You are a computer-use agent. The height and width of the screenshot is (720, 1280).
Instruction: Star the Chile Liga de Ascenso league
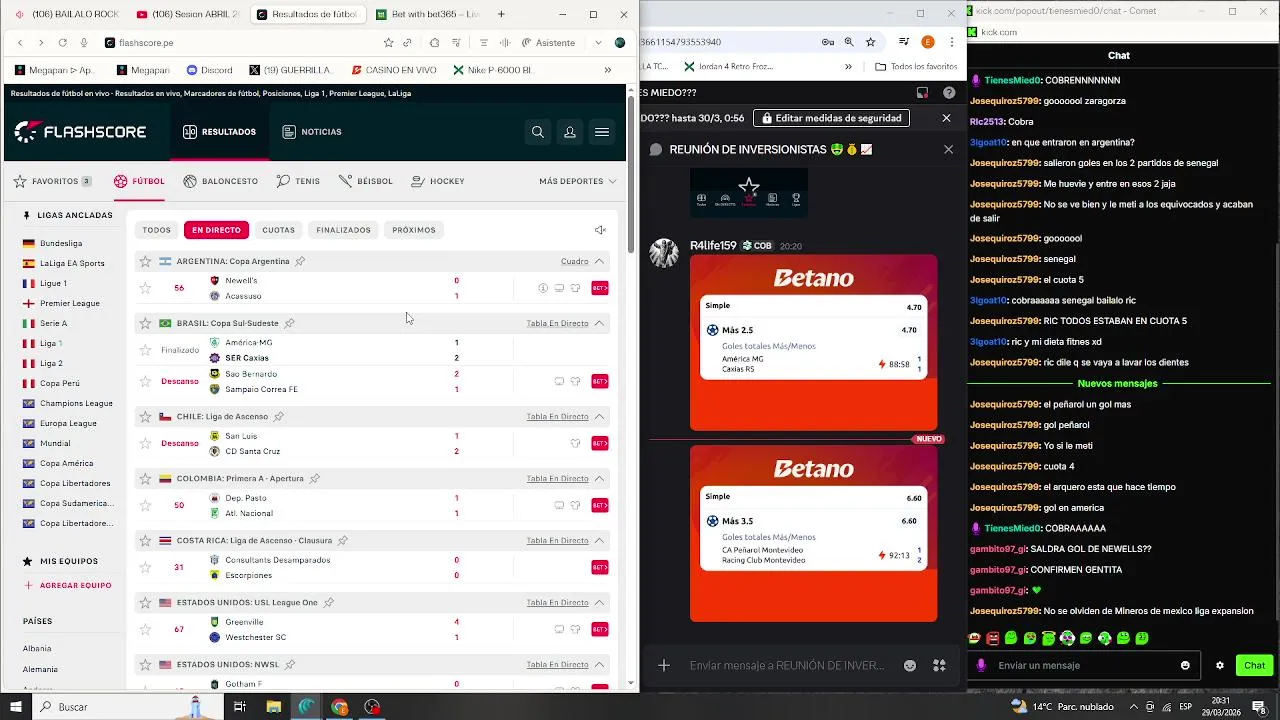145,417
